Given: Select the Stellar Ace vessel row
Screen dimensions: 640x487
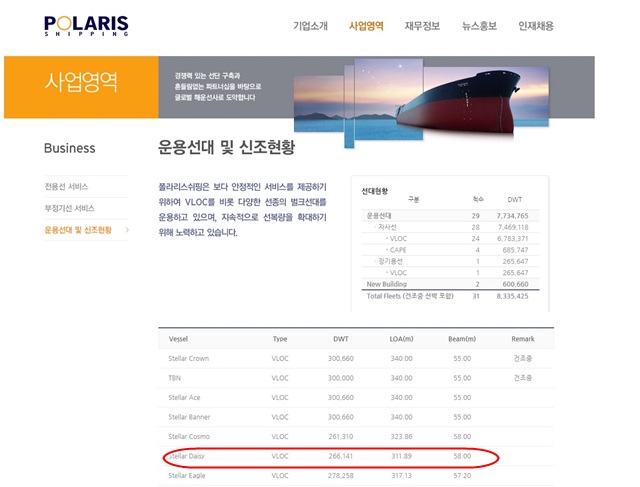Looking at the screenshot, I should tap(356, 398).
